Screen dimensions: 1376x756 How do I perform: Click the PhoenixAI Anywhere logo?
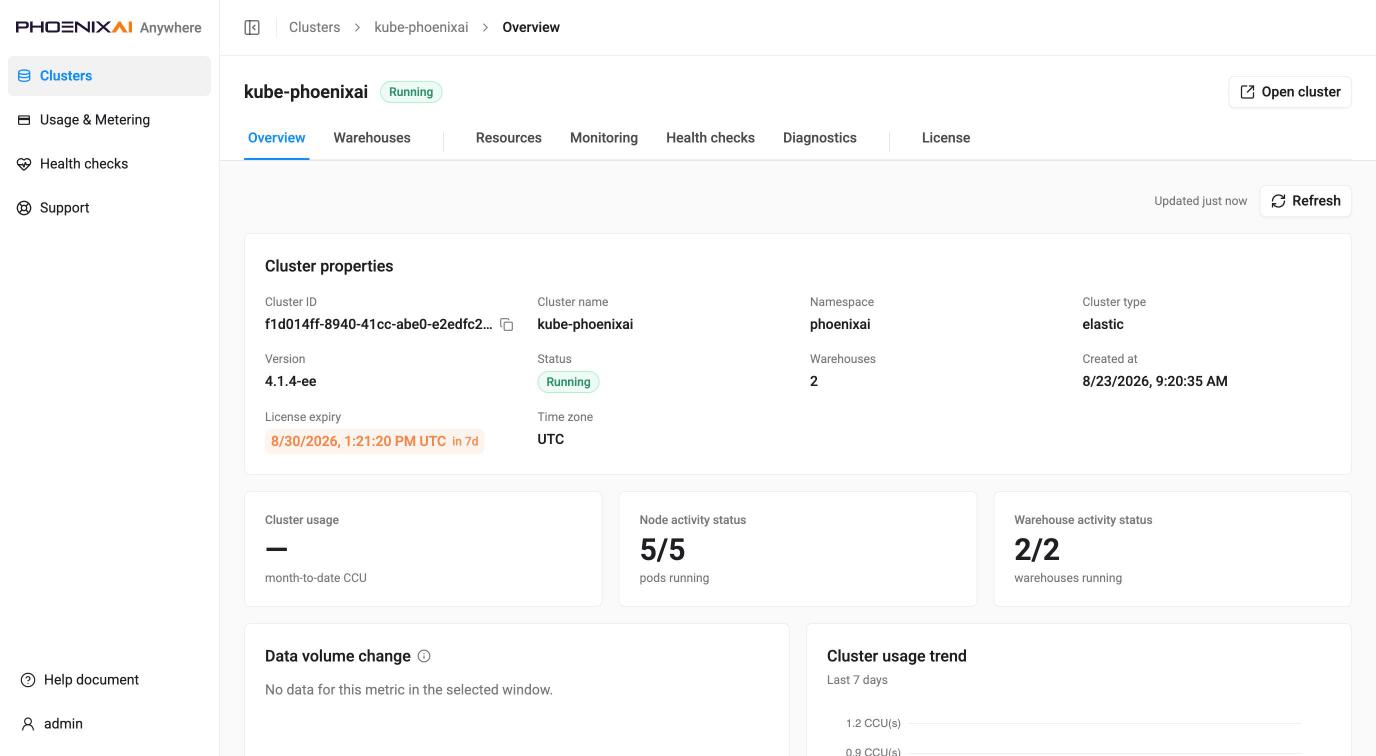tap(109, 27)
